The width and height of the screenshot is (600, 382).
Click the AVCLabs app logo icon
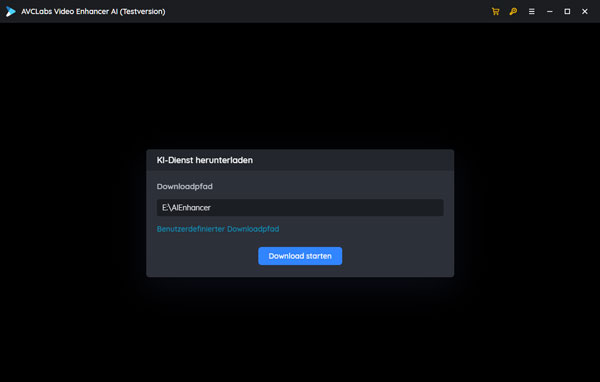10,11
